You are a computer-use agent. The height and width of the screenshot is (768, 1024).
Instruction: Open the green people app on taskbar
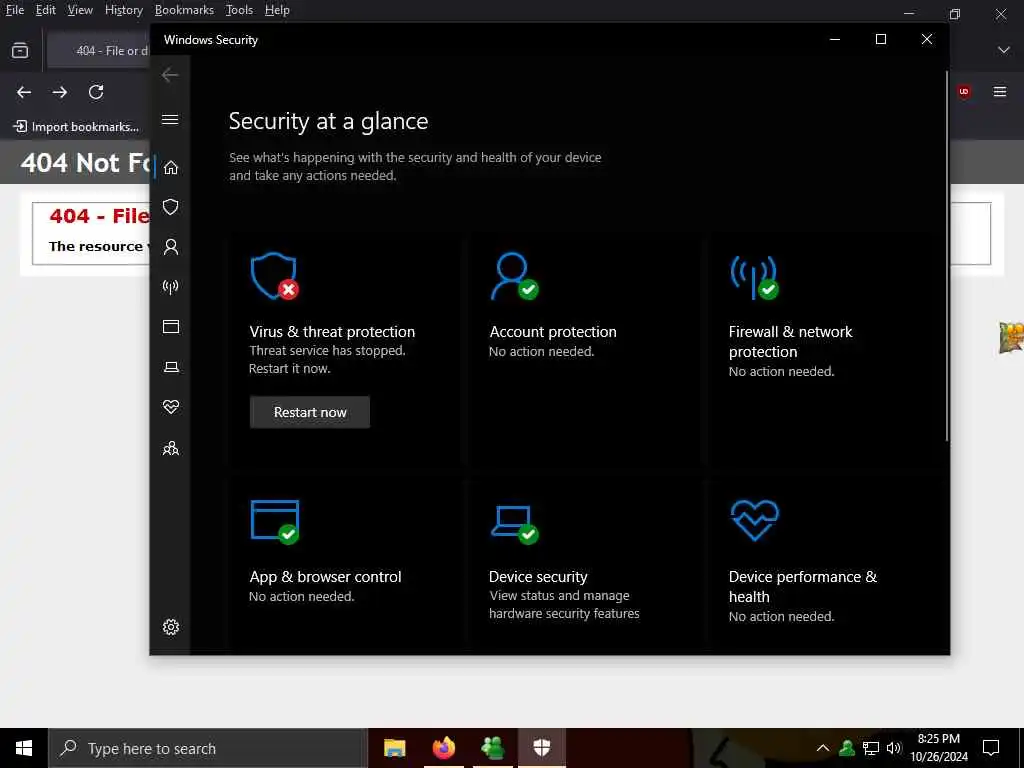(x=492, y=748)
